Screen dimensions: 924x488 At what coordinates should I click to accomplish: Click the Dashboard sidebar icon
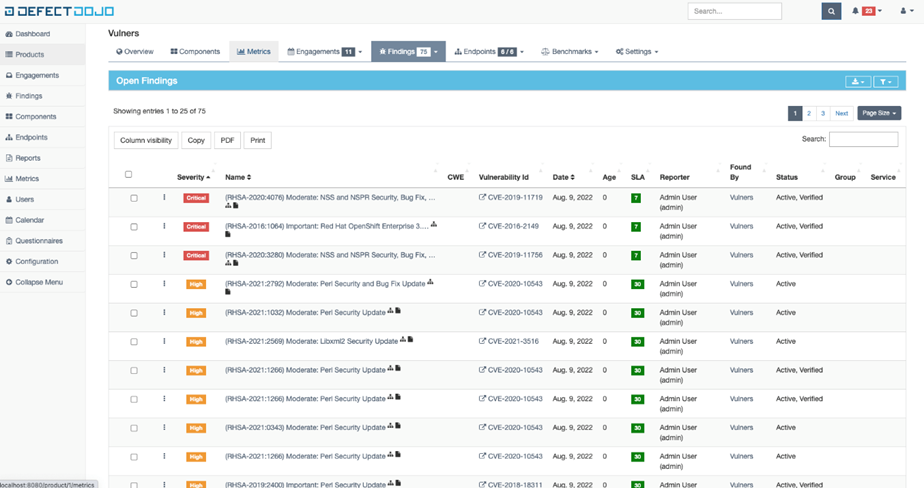(10, 34)
